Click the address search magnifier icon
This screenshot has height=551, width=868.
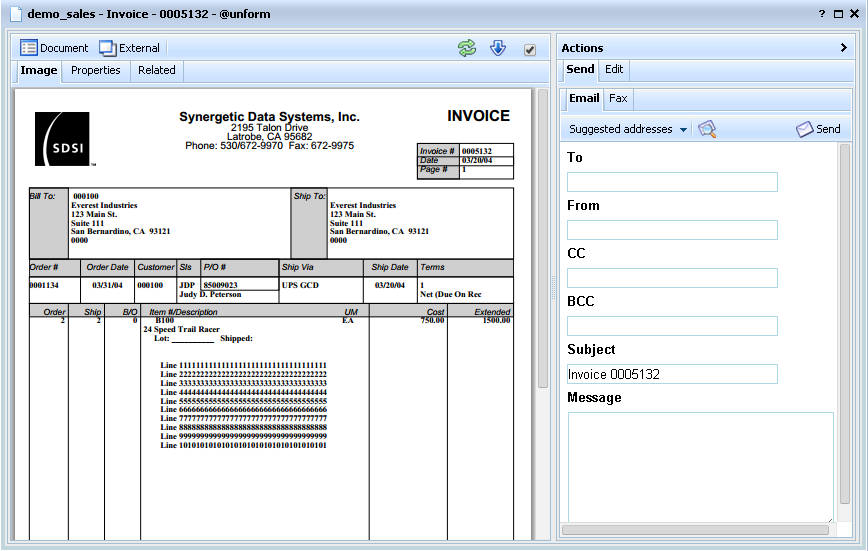coord(707,129)
